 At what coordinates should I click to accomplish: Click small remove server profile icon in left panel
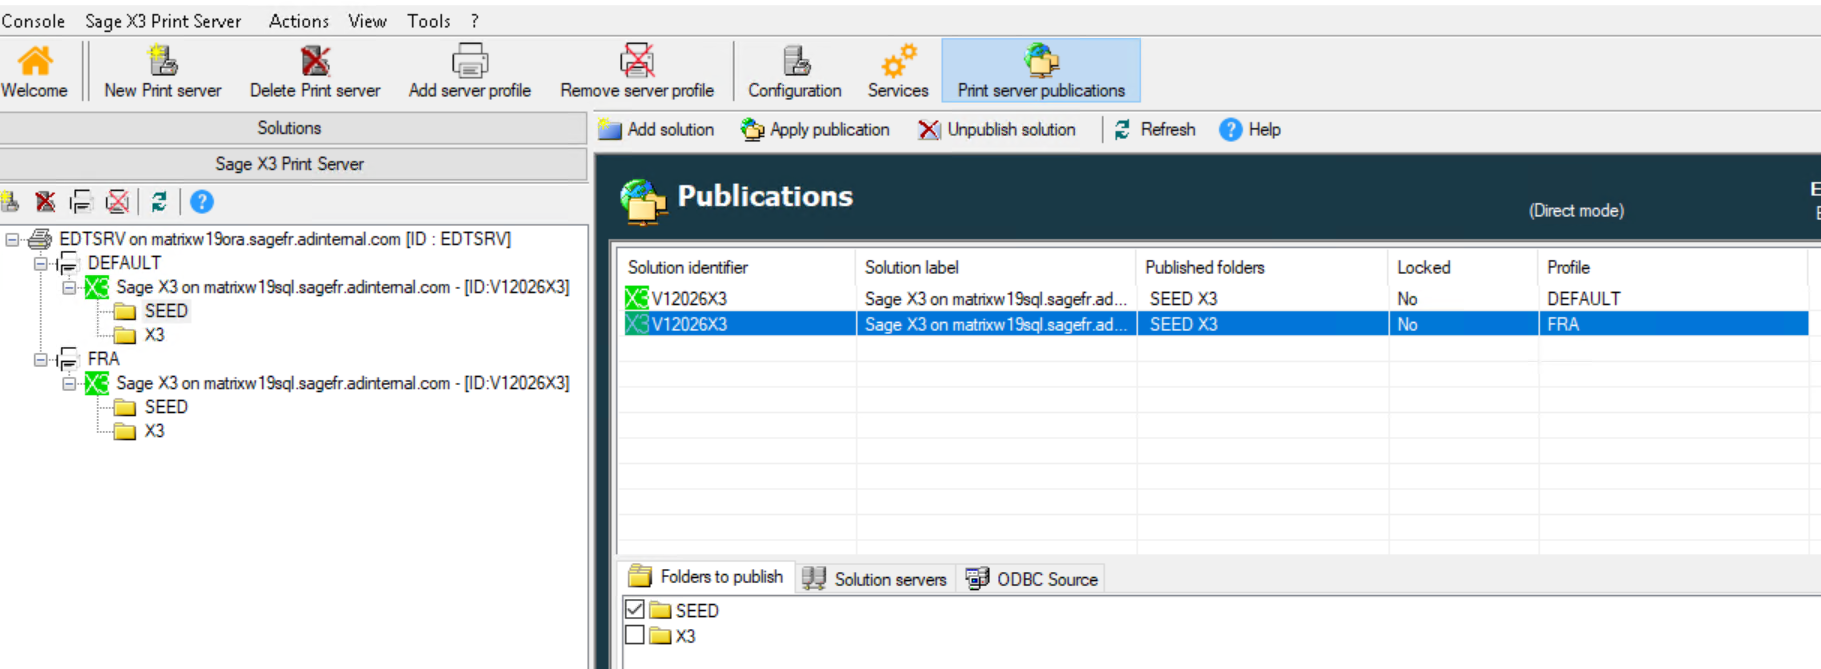pos(117,202)
